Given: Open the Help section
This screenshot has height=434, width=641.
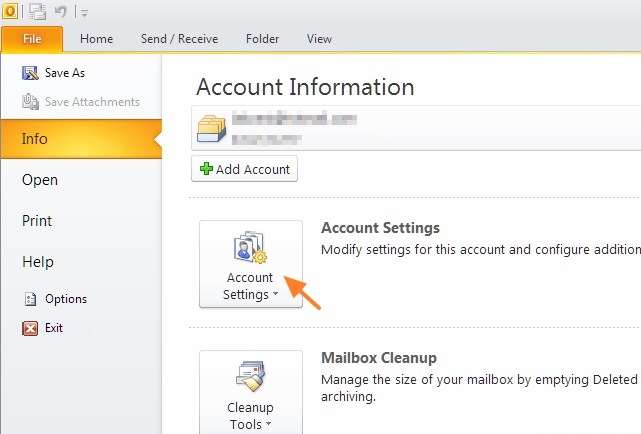Looking at the screenshot, I should tap(38, 262).
